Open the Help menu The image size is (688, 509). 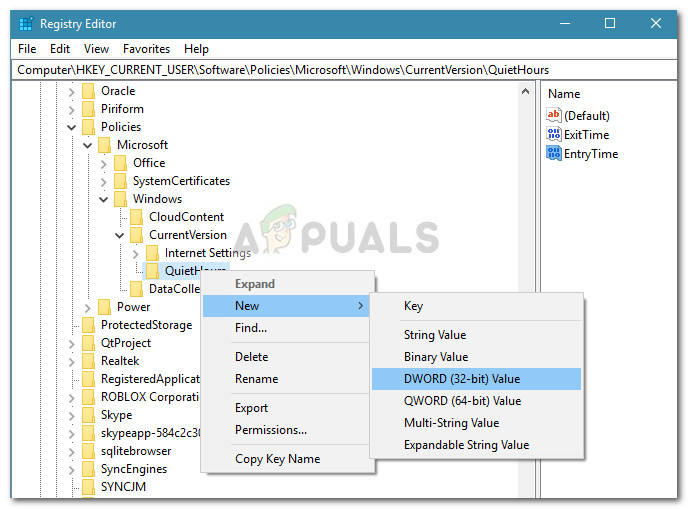pyautogui.click(x=196, y=49)
